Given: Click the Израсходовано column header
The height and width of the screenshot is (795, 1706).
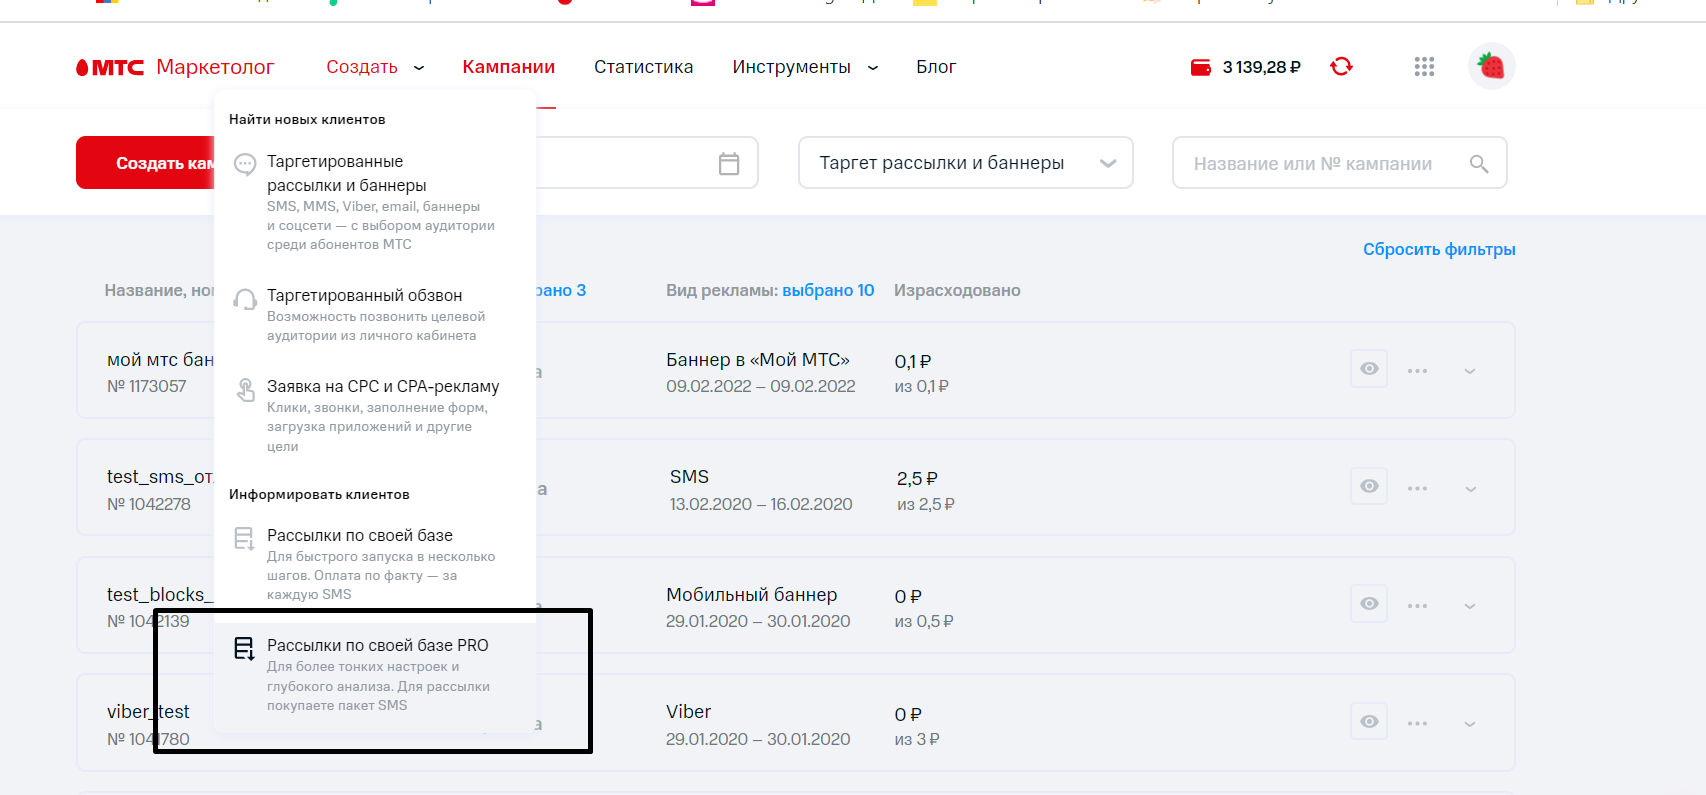Looking at the screenshot, I should tap(957, 290).
